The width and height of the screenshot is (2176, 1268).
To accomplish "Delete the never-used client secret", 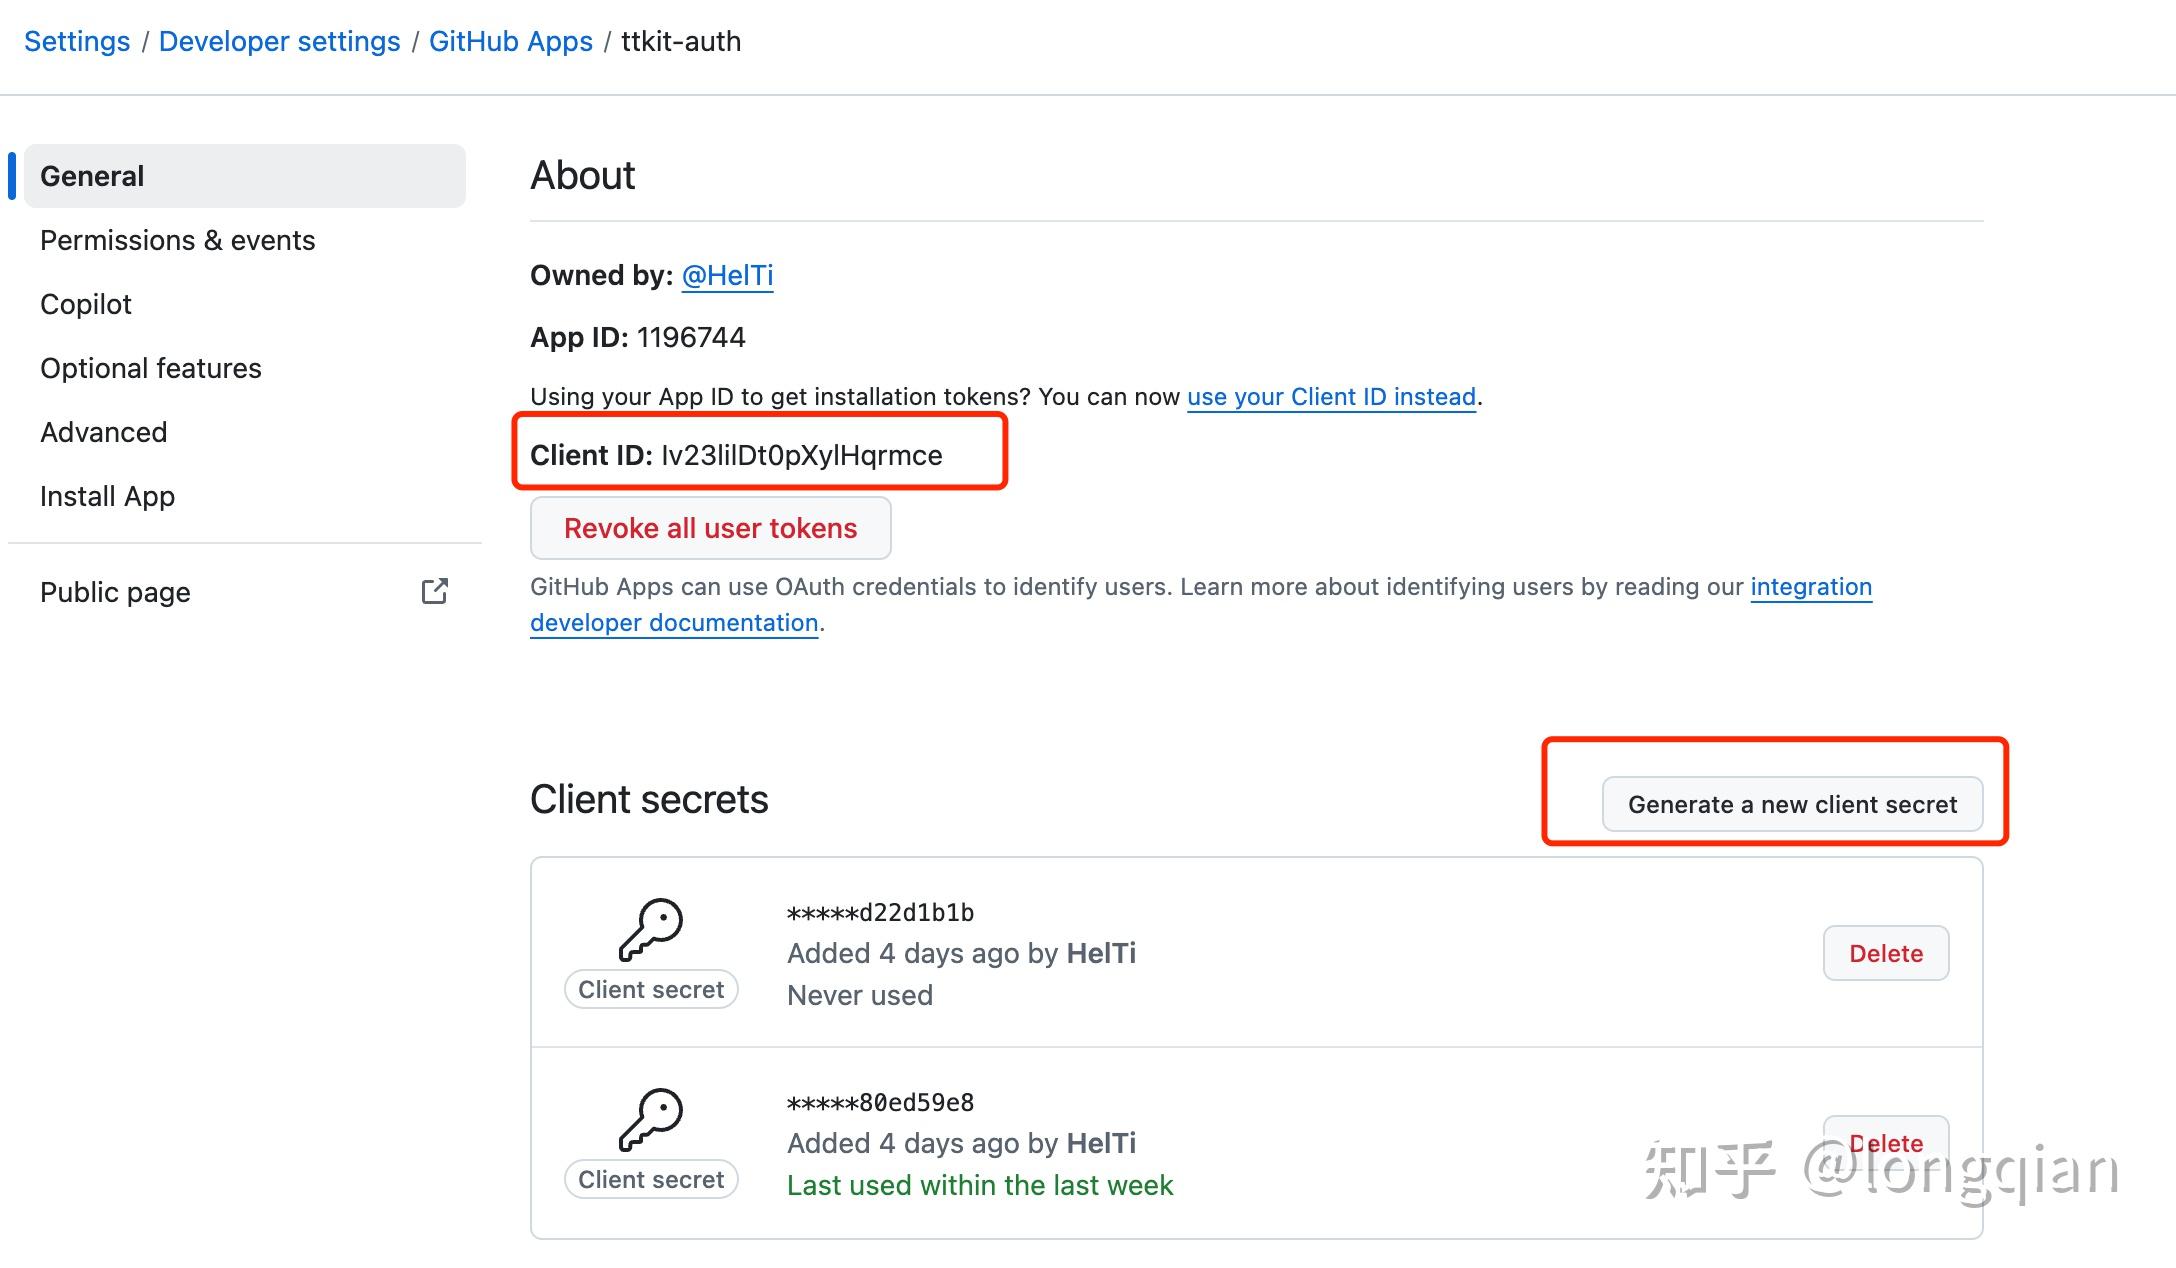I will pyautogui.click(x=1885, y=953).
